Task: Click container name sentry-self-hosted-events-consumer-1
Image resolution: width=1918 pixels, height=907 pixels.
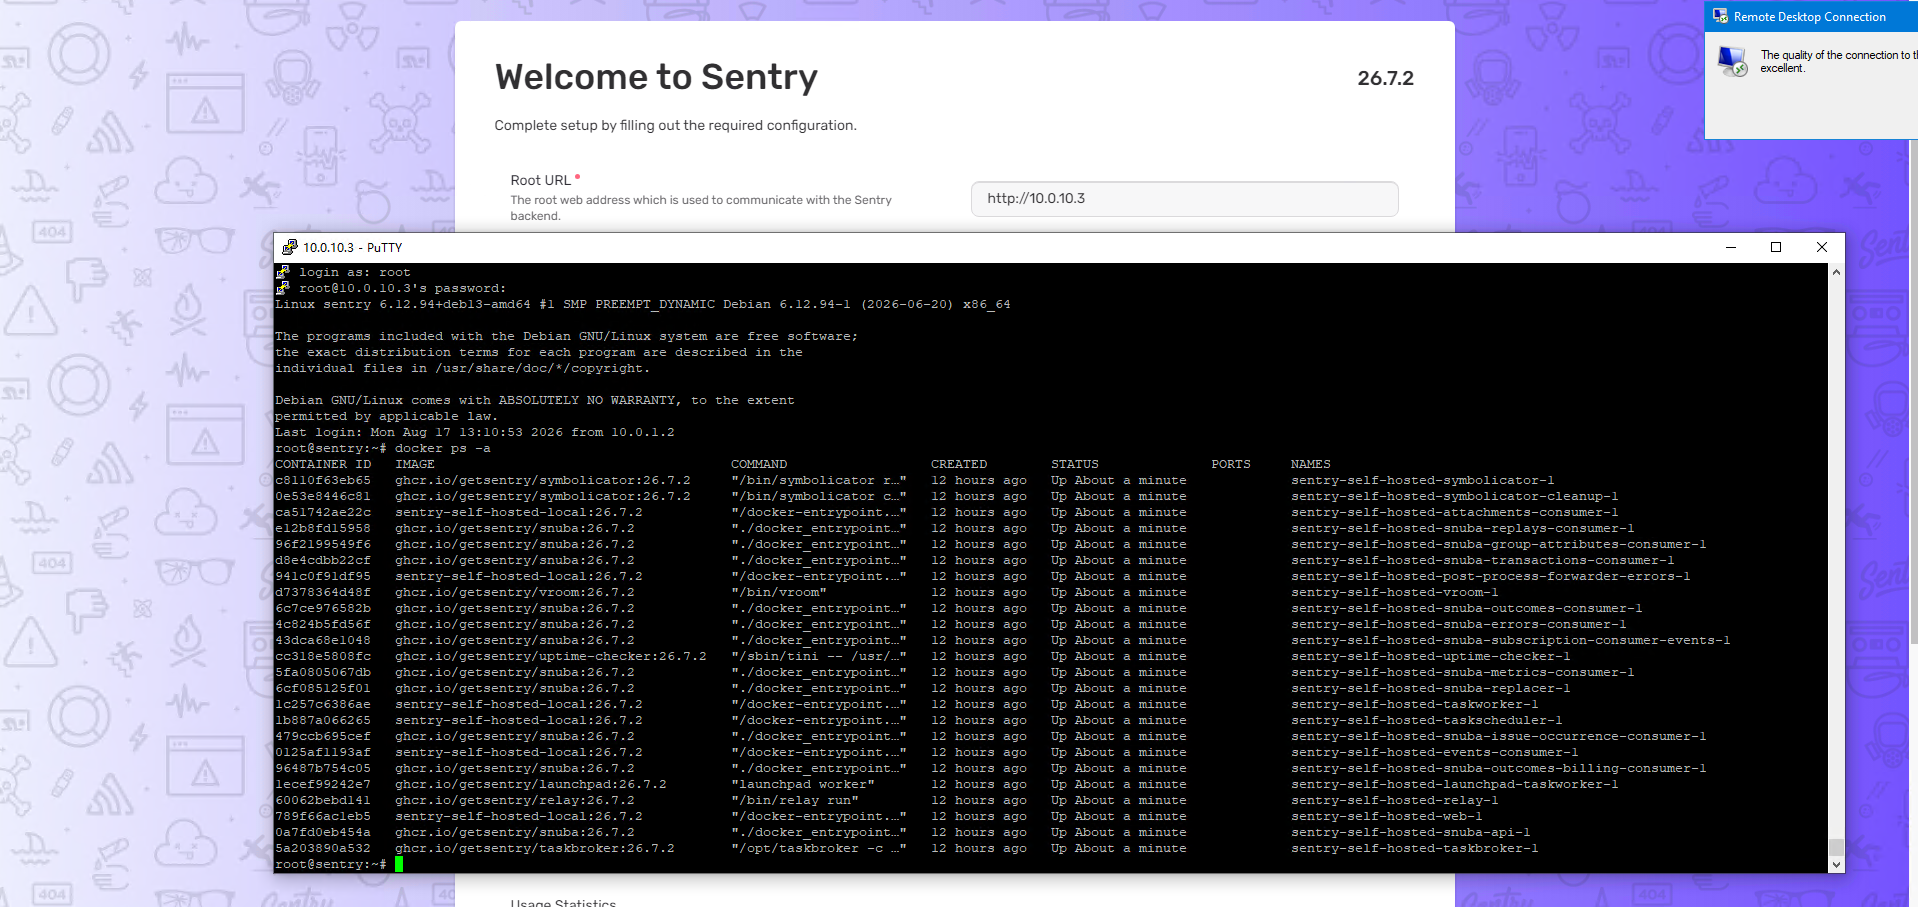Action: (1435, 752)
